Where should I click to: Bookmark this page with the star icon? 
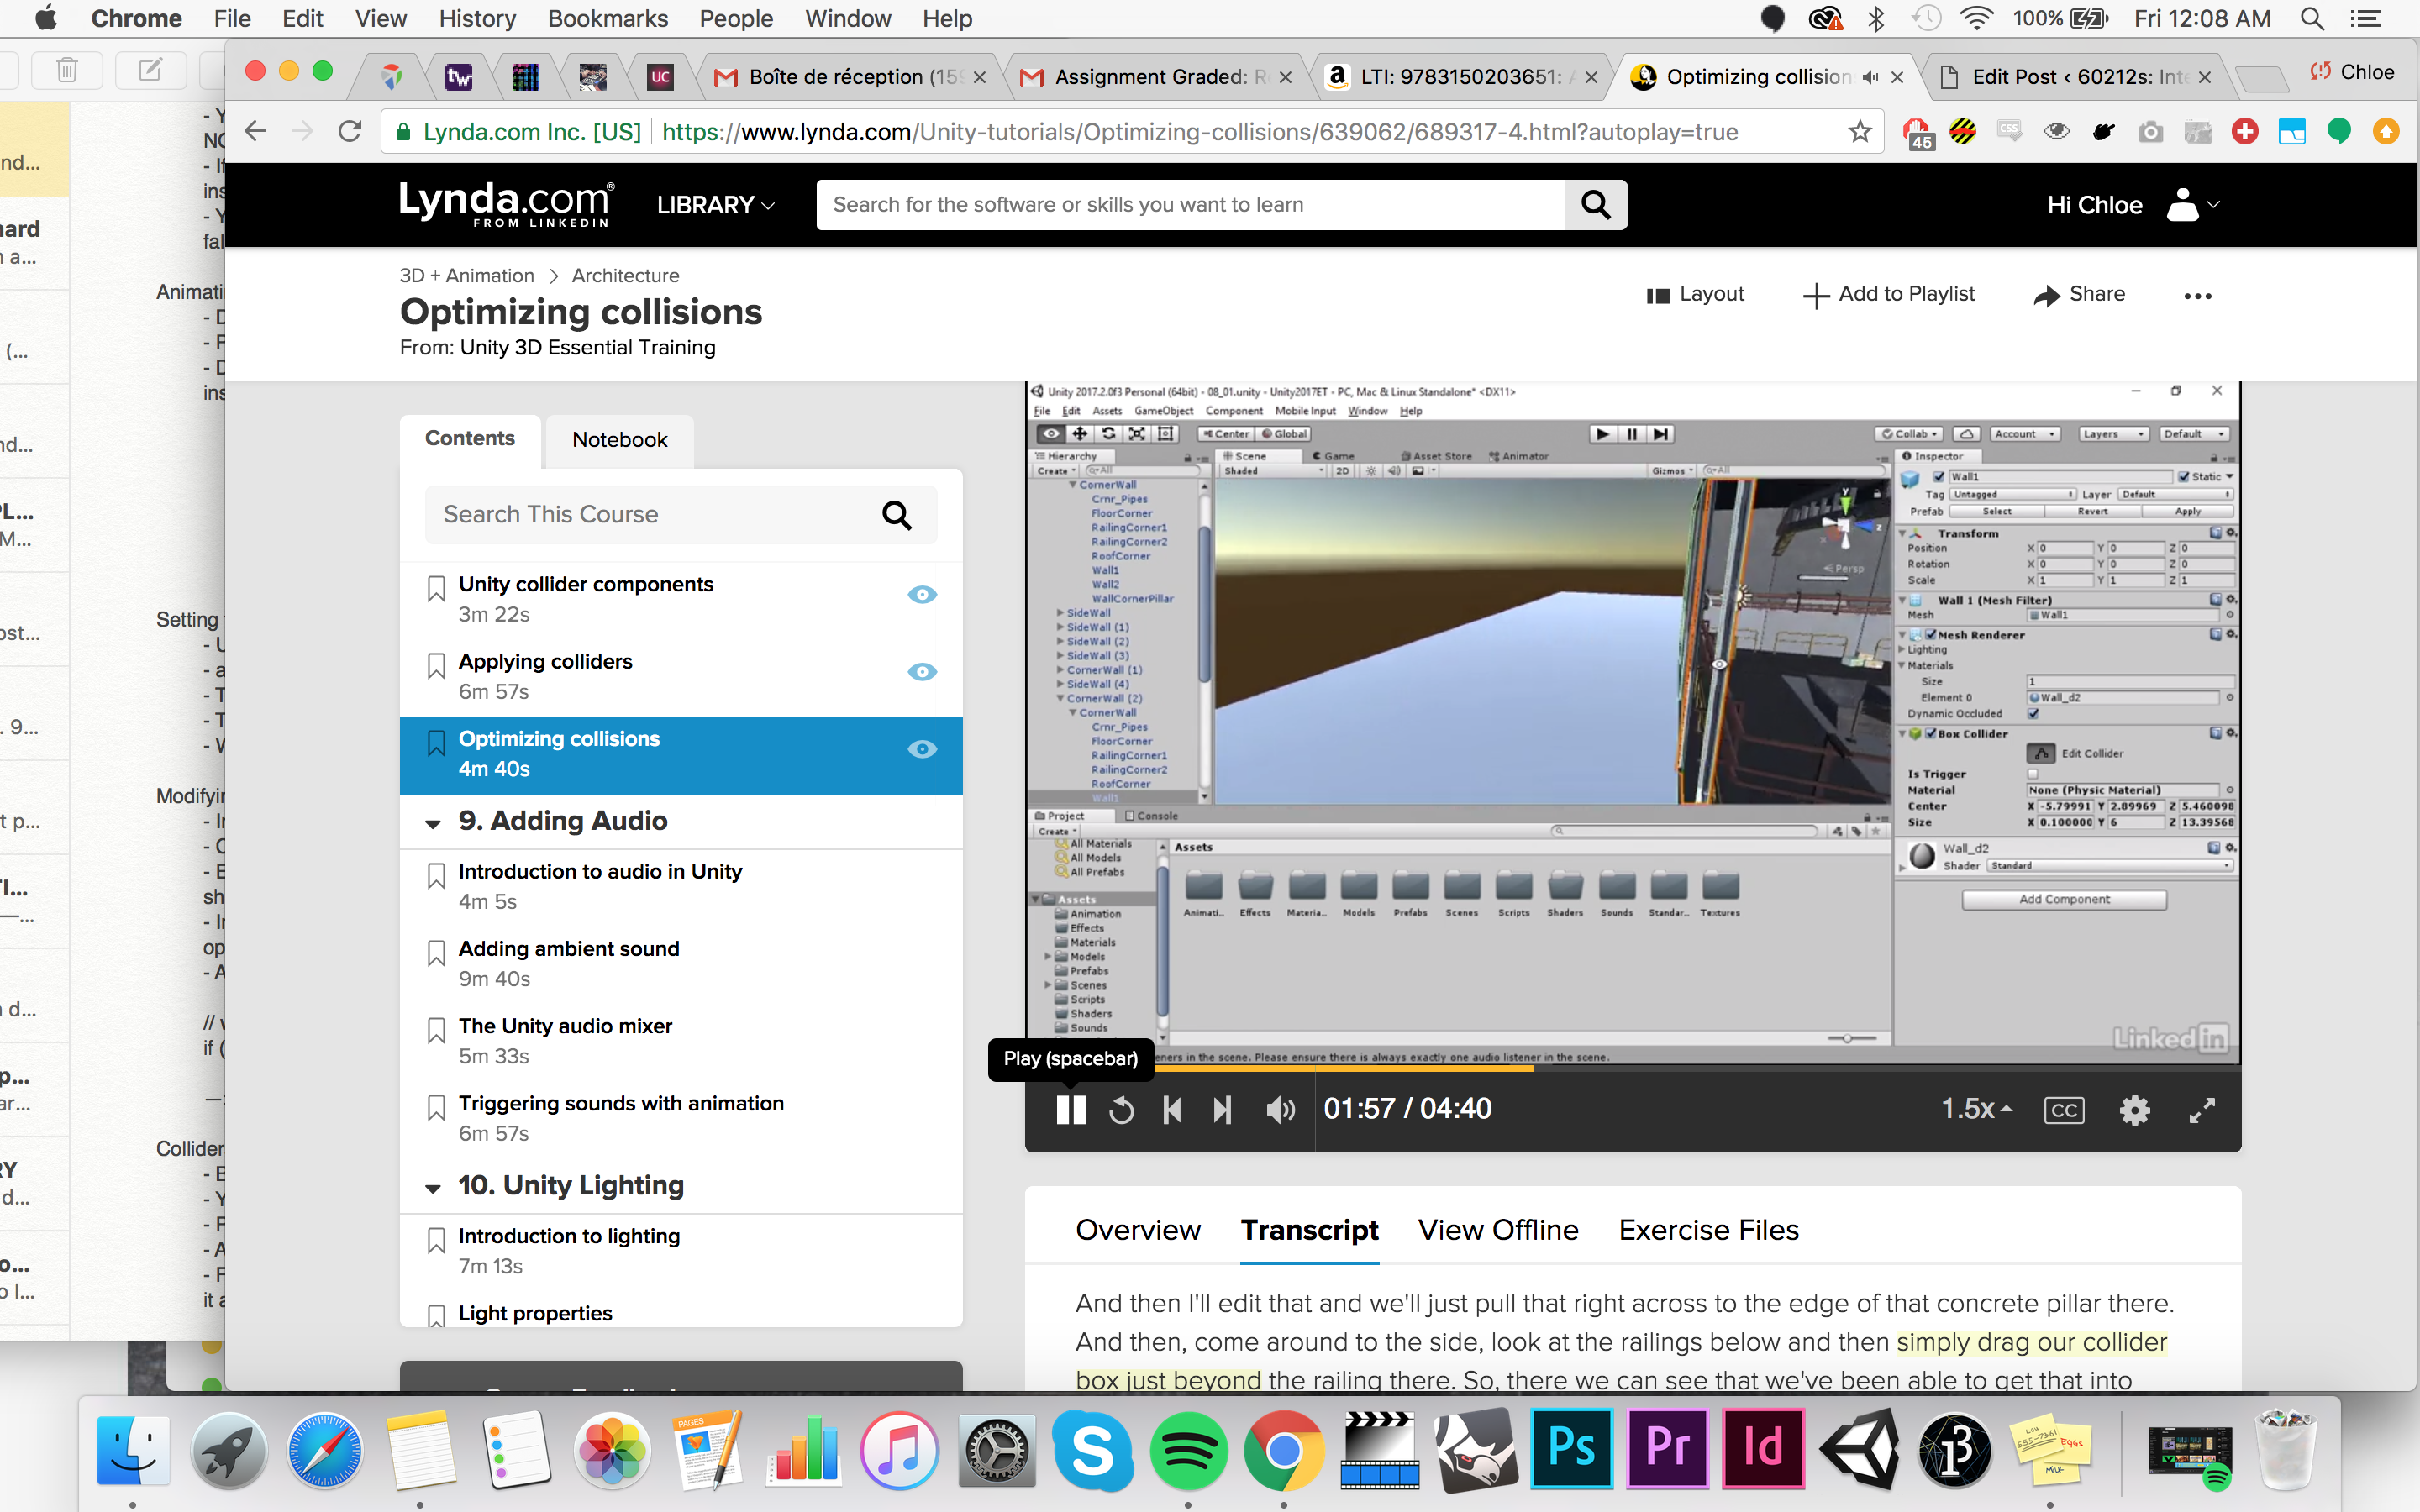(x=1860, y=131)
